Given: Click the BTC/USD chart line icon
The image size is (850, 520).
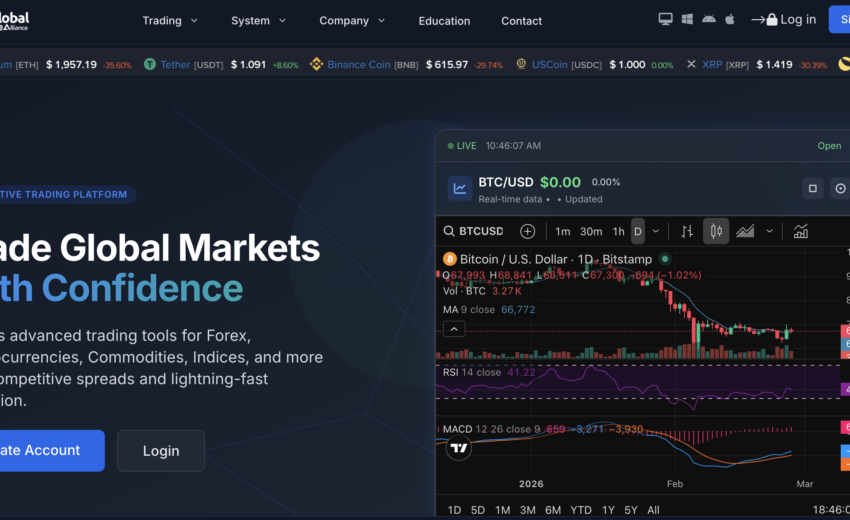Looking at the screenshot, I should 460,189.
